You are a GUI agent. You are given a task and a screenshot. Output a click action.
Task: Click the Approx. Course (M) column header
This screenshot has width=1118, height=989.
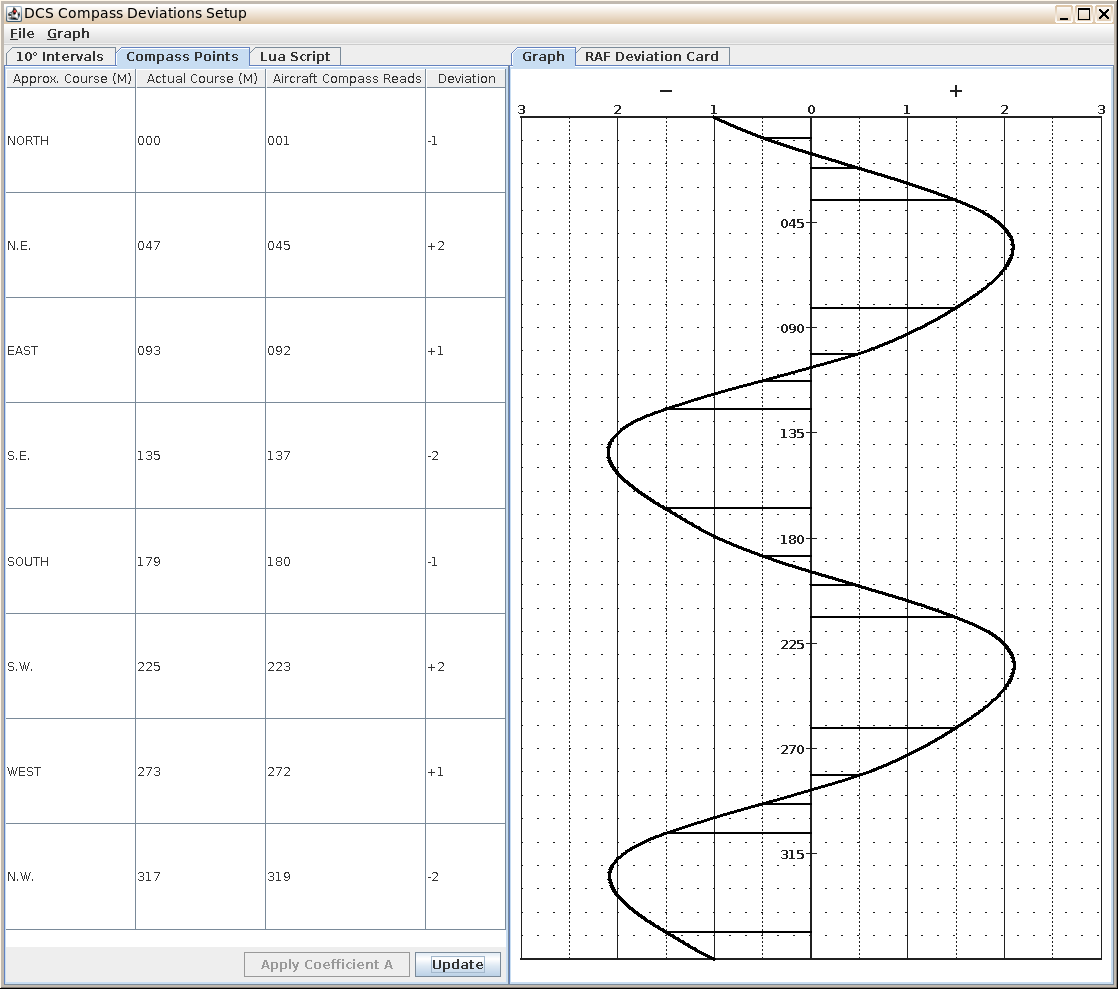(x=71, y=78)
